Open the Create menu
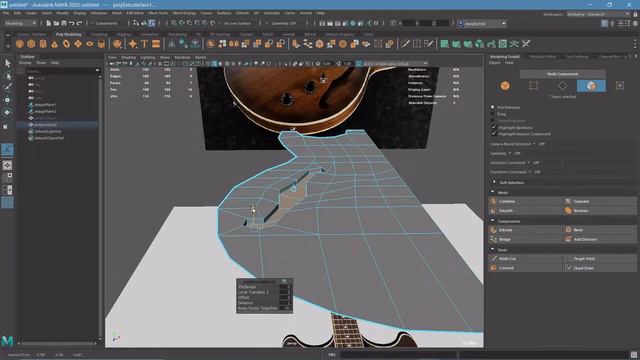Viewport: 640px width, 360px height. [31, 13]
